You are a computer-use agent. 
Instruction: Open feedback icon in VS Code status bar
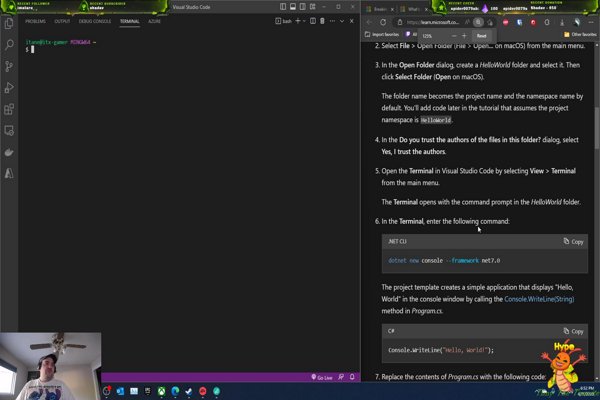point(341,377)
